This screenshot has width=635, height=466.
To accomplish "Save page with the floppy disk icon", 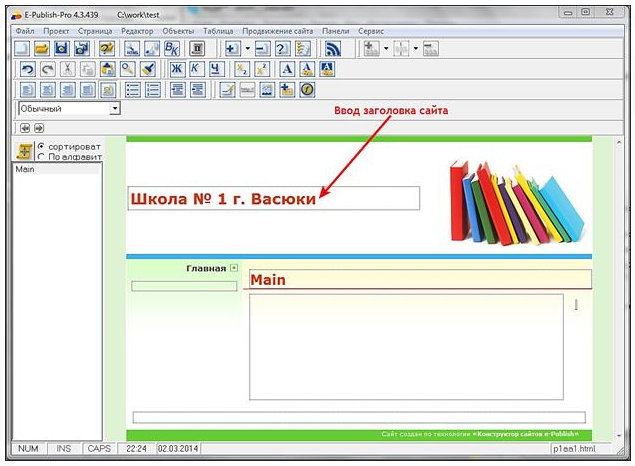I will point(62,49).
